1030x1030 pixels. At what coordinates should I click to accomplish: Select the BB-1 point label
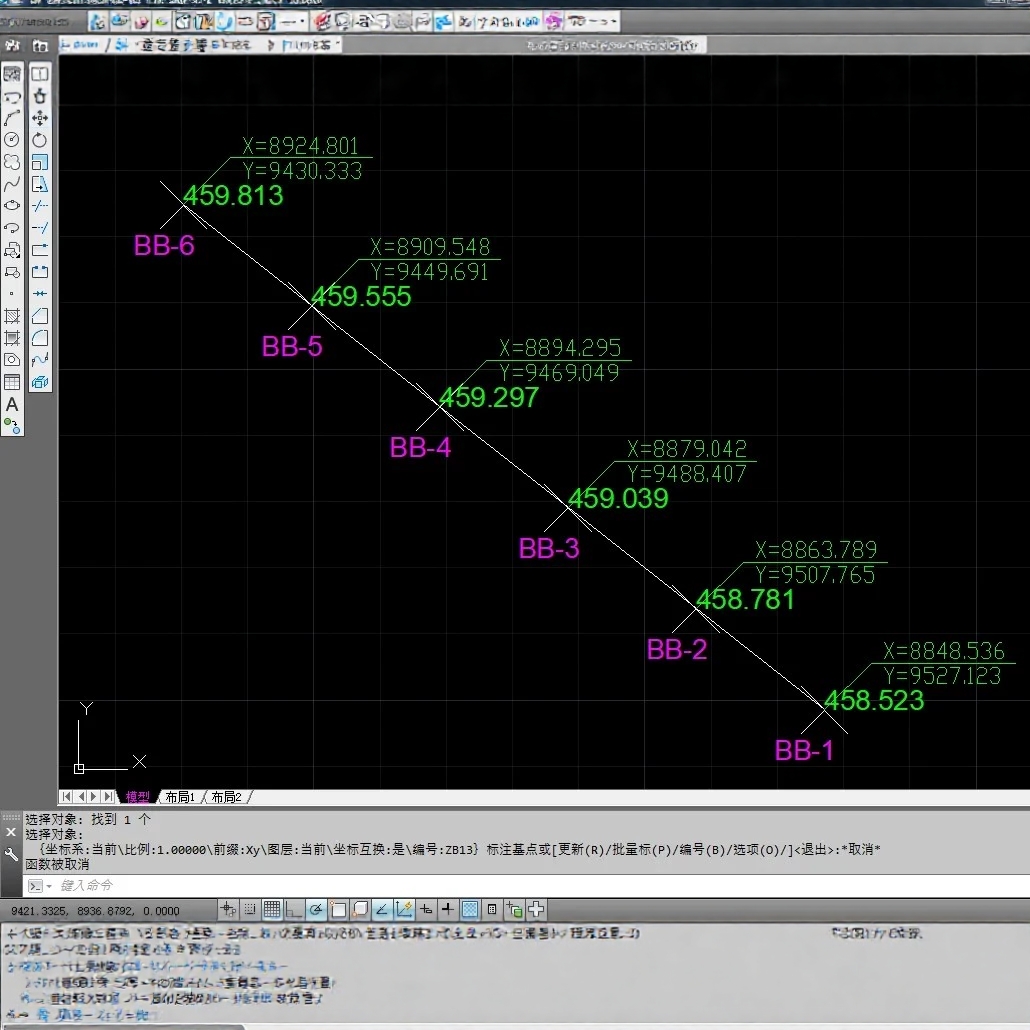804,750
